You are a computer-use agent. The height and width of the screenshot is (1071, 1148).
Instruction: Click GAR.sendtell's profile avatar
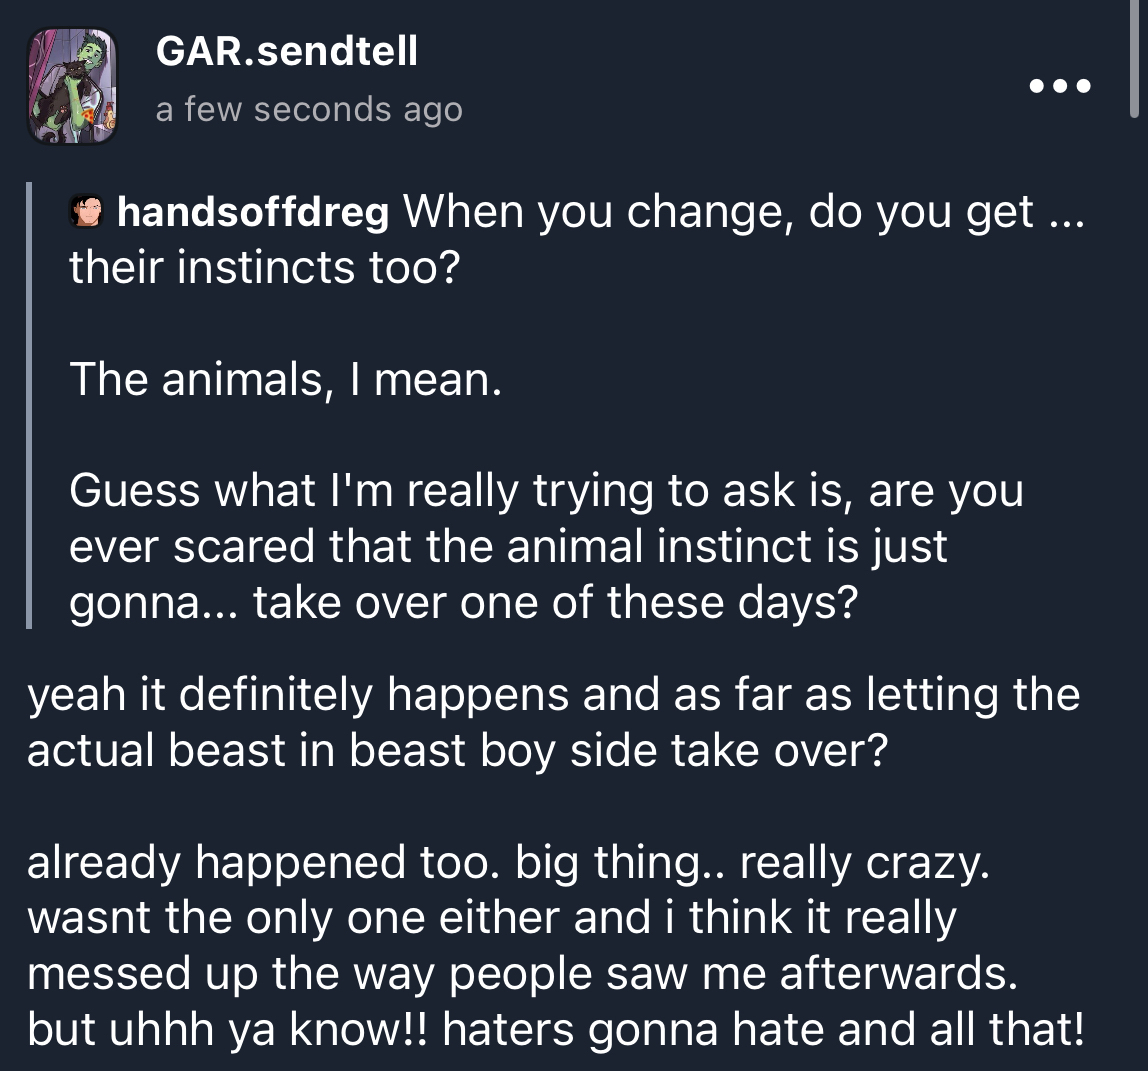pos(73,87)
